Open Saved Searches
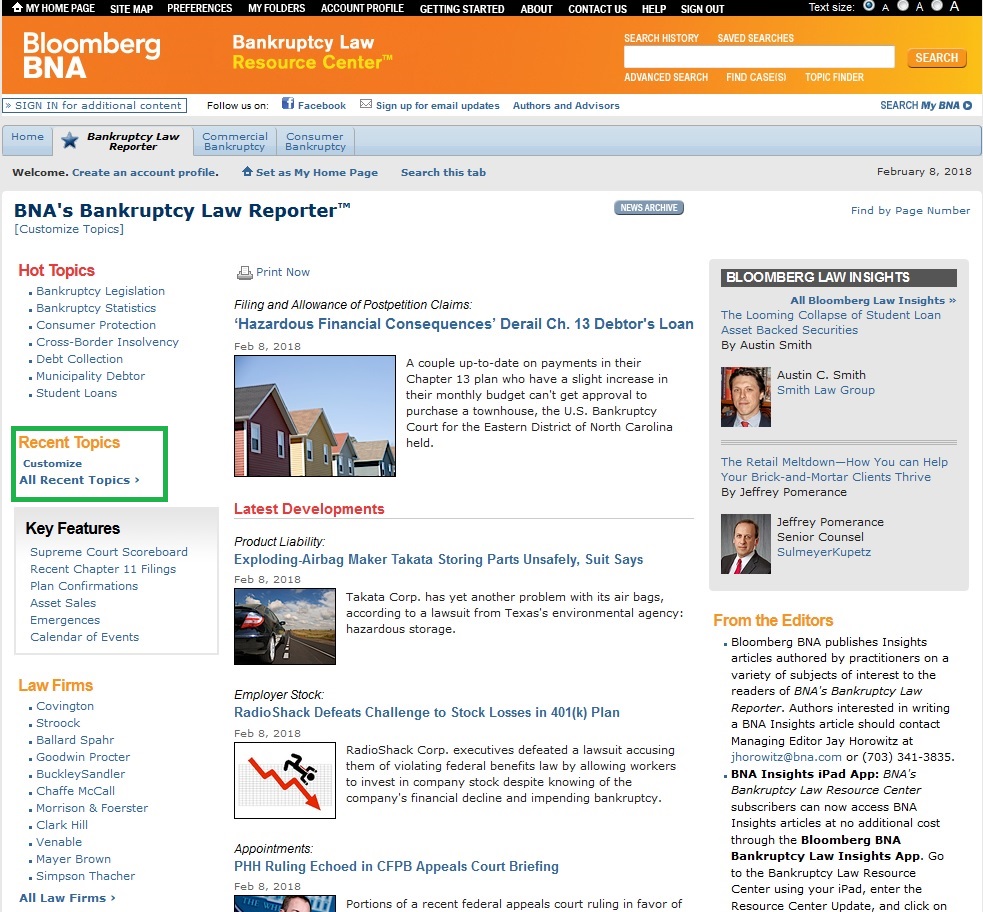This screenshot has height=912, width=983. point(755,38)
